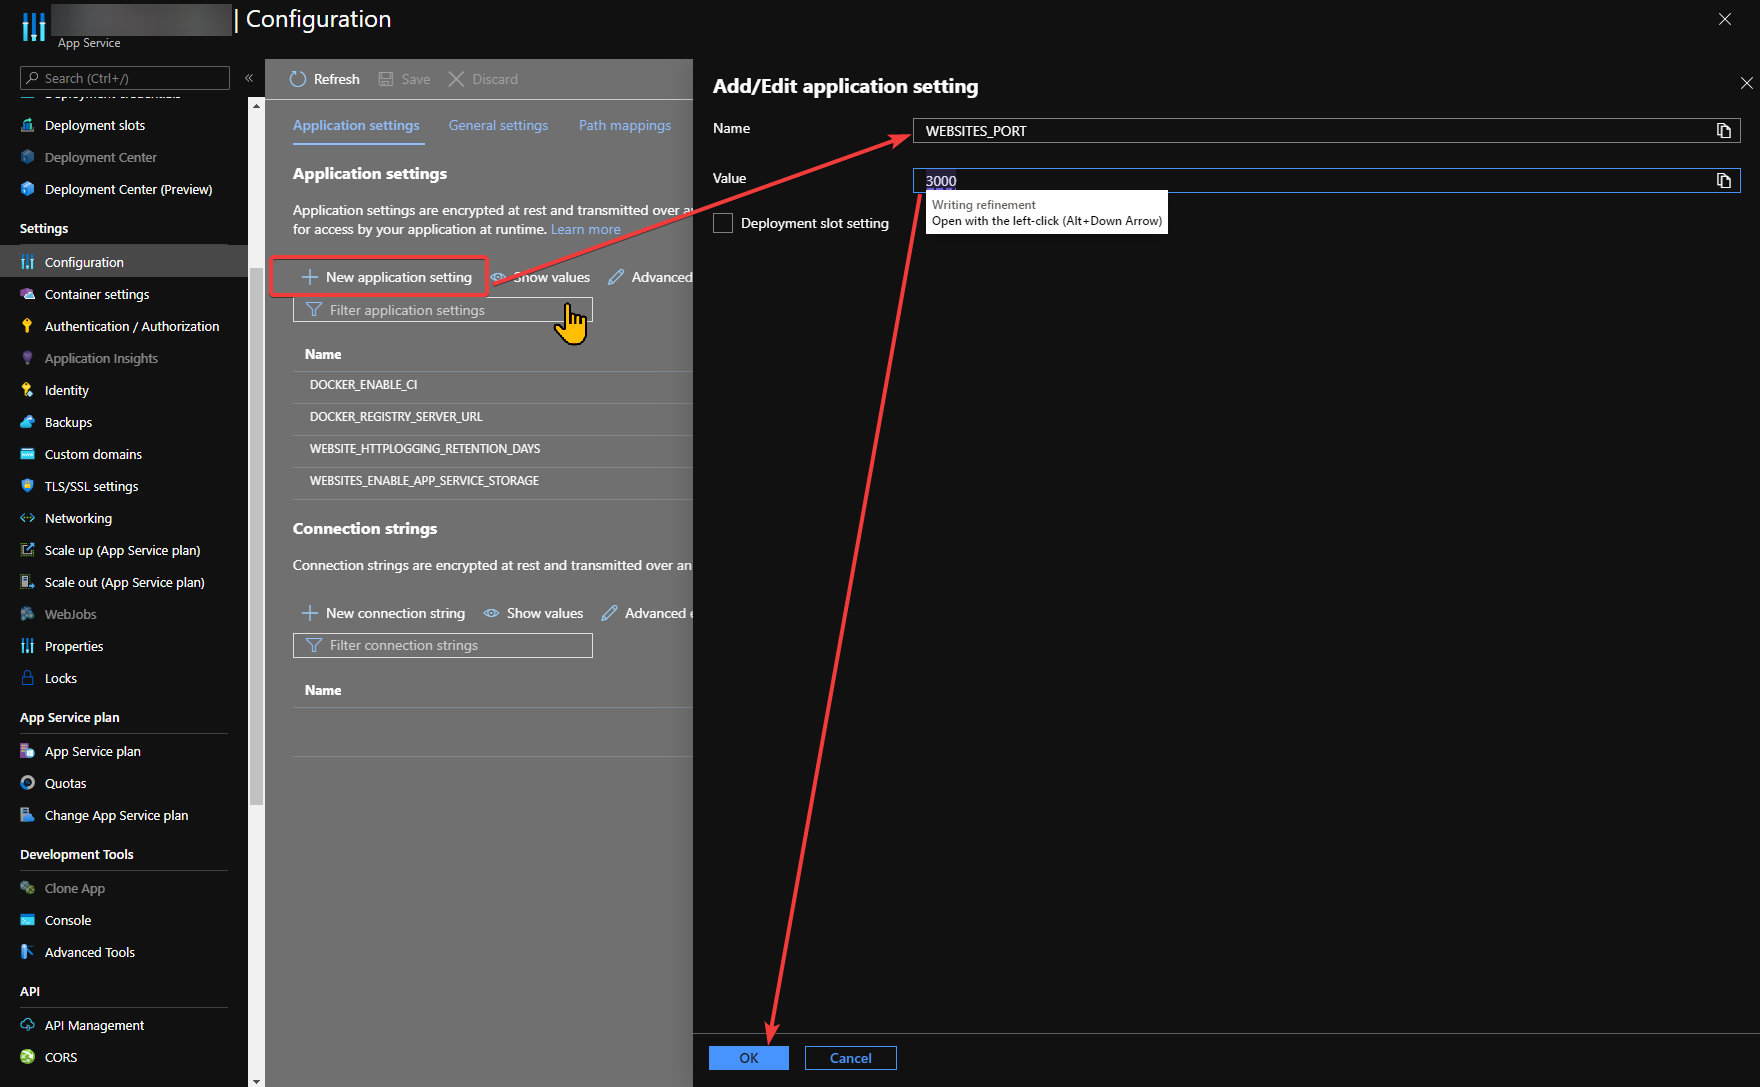Copy the Value field contents

click(x=1724, y=181)
